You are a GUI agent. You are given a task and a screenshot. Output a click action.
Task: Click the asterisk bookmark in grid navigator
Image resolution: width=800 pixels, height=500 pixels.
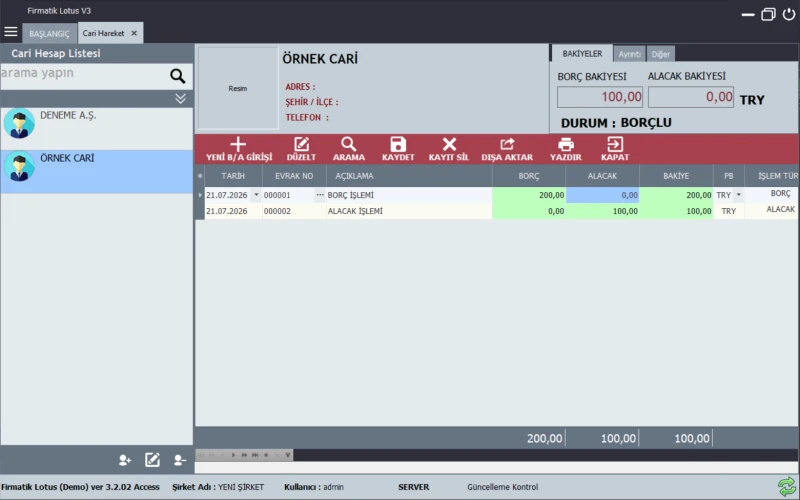click(266, 455)
